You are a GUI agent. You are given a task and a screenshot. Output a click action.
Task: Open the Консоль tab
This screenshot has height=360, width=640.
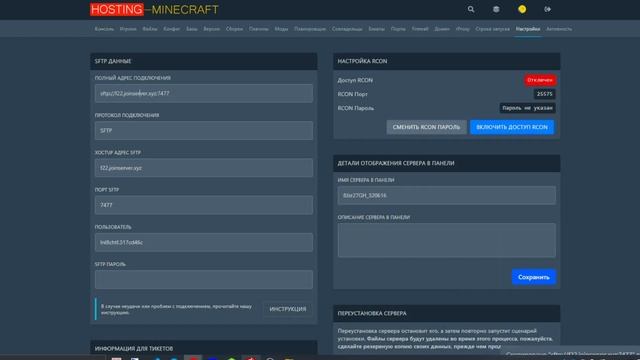tap(104, 29)
